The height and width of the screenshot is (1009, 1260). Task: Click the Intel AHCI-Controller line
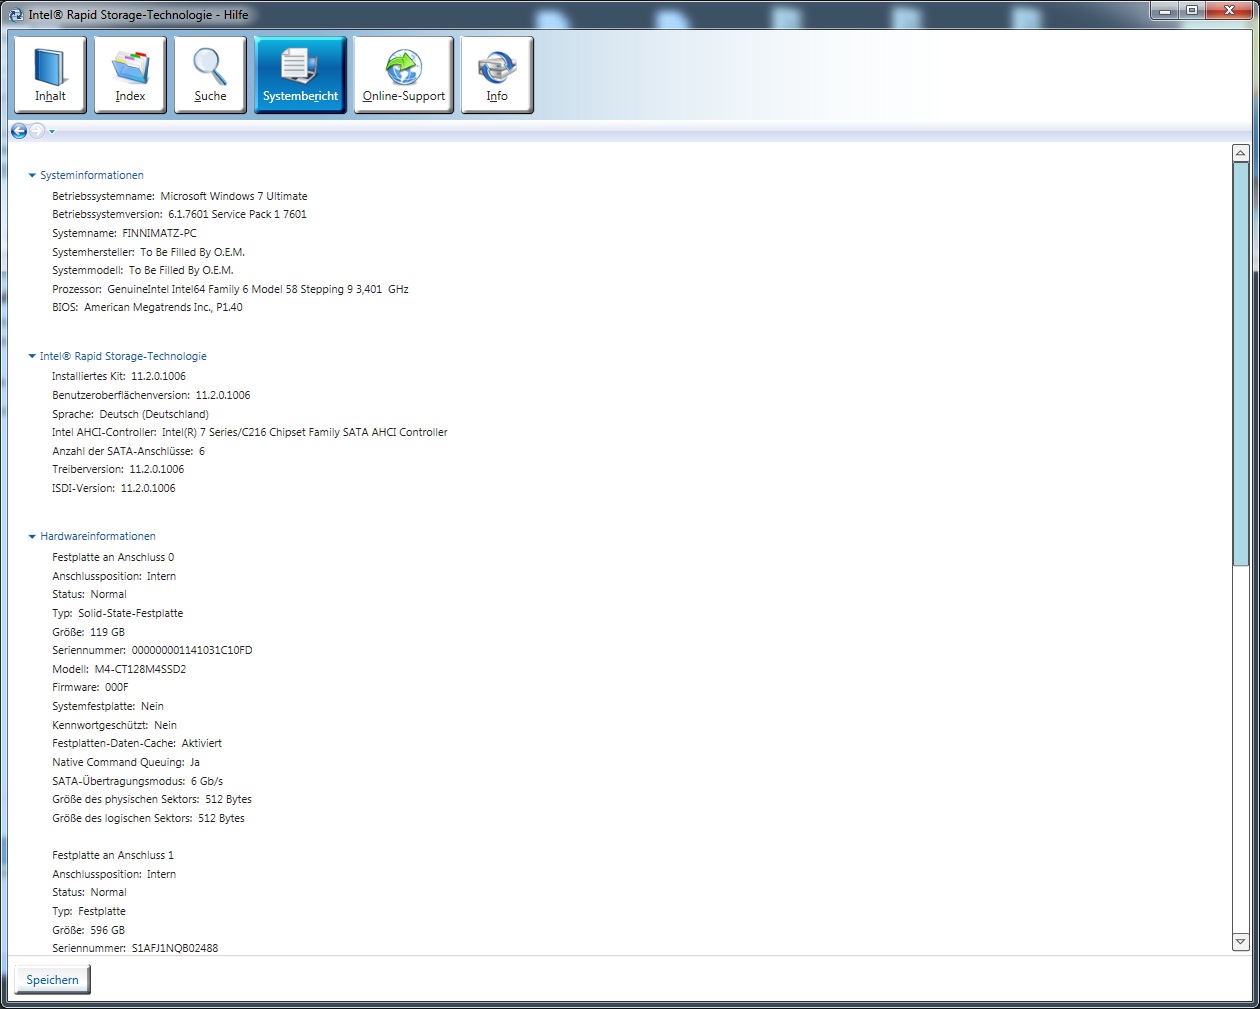(x=250, y=432)
